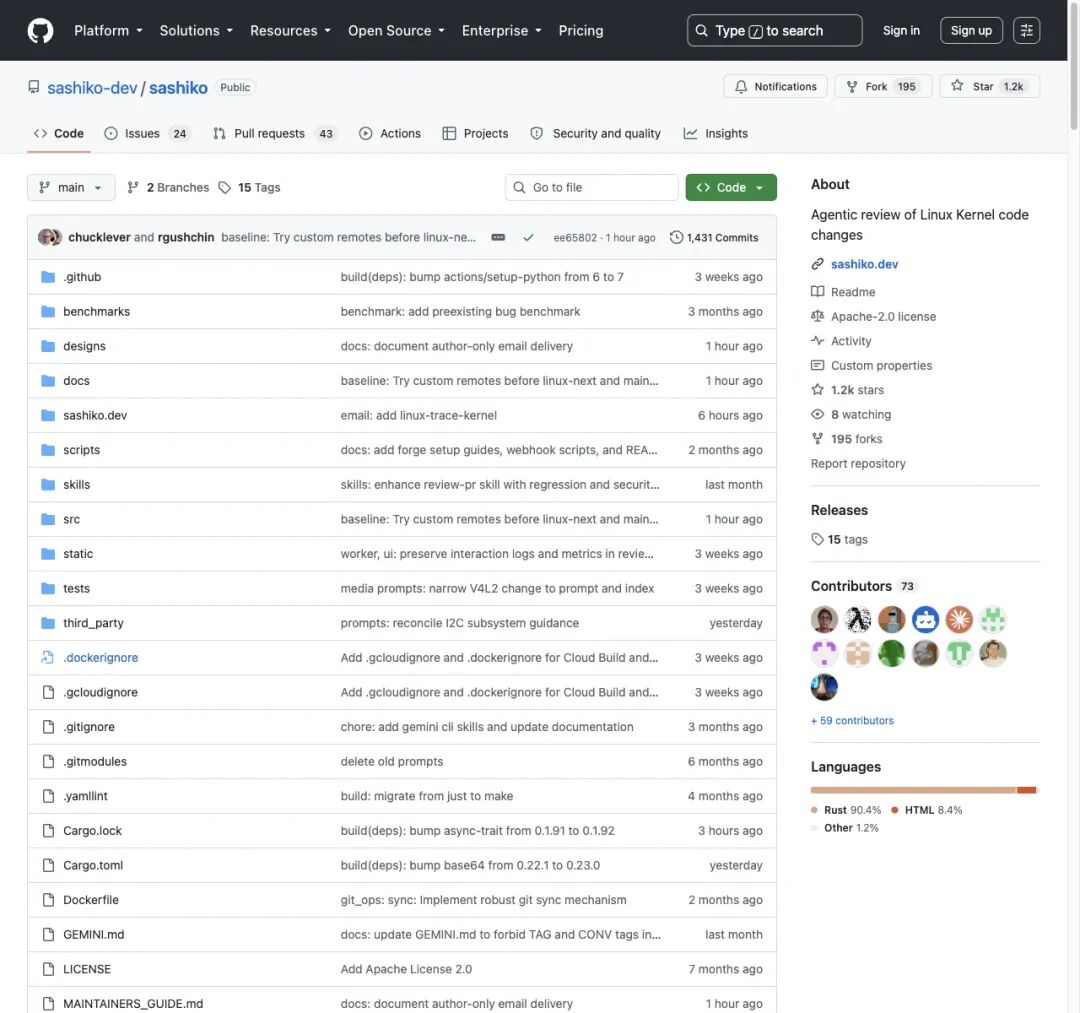This screenshot has height=1013, width=1080.
Task: Expand the commit message ellipsis button
Action: [498, 237]
